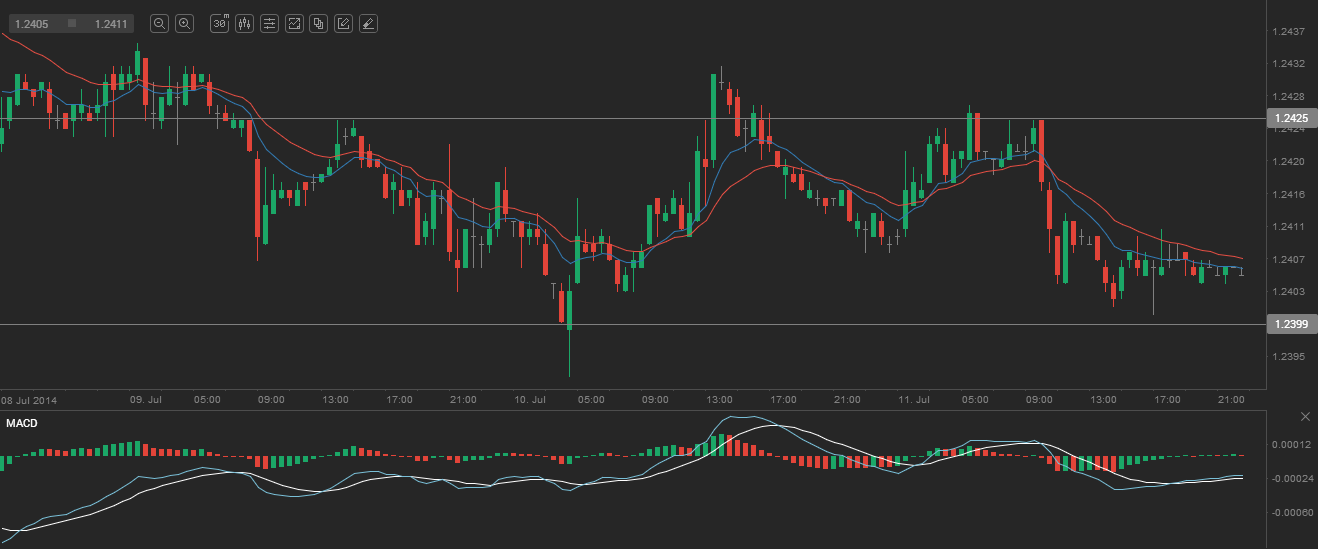Viewport: 1318px width, 549px height.
Task: Zoom in the chart with the plus magnifier
Action: pos(184,23)
